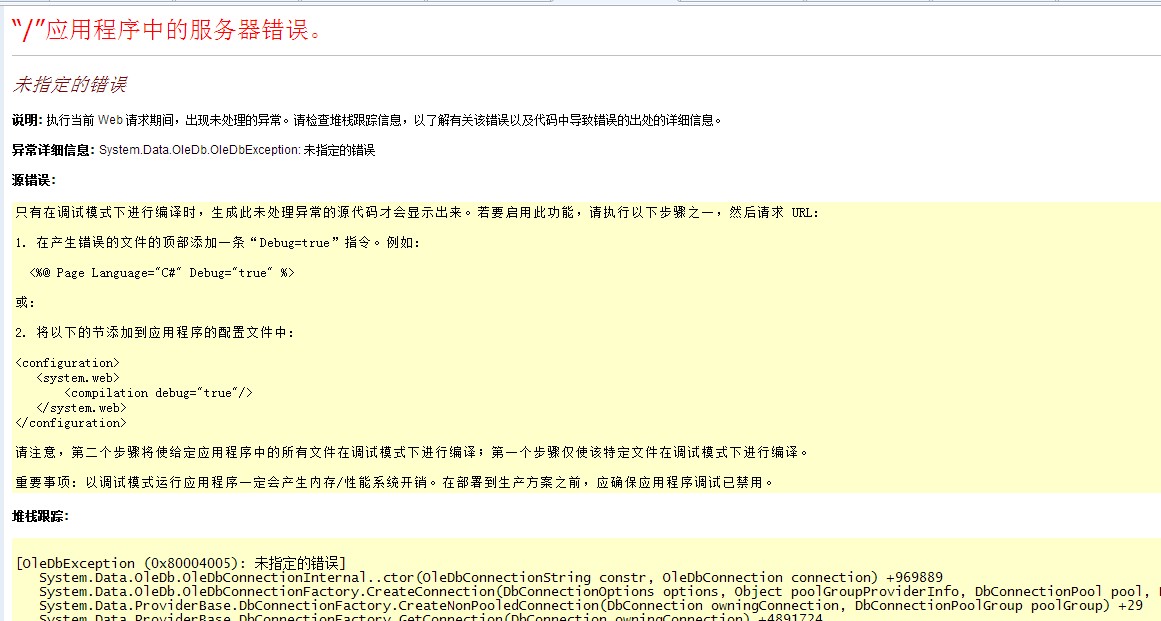Click the closing </system.web> tag line
Viewport: 1161px width, 621px height.
pyautogui.click(x=81, y=408)
